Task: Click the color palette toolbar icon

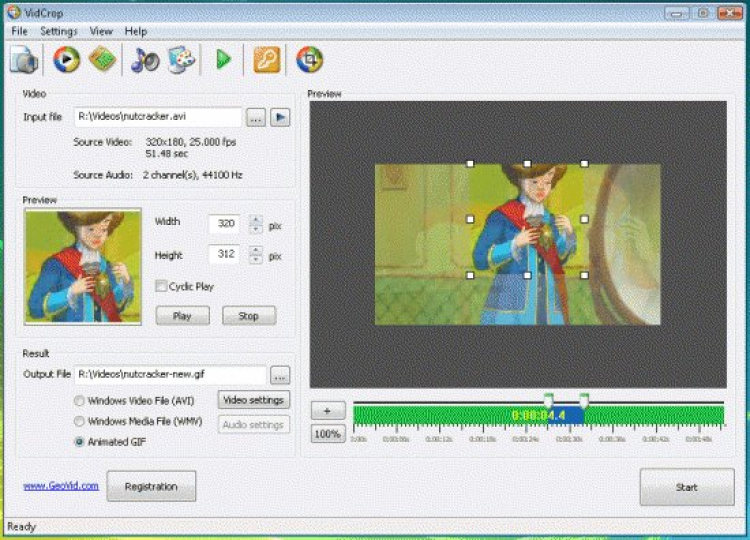Action: pyautogui.click(x=181, y=59)
